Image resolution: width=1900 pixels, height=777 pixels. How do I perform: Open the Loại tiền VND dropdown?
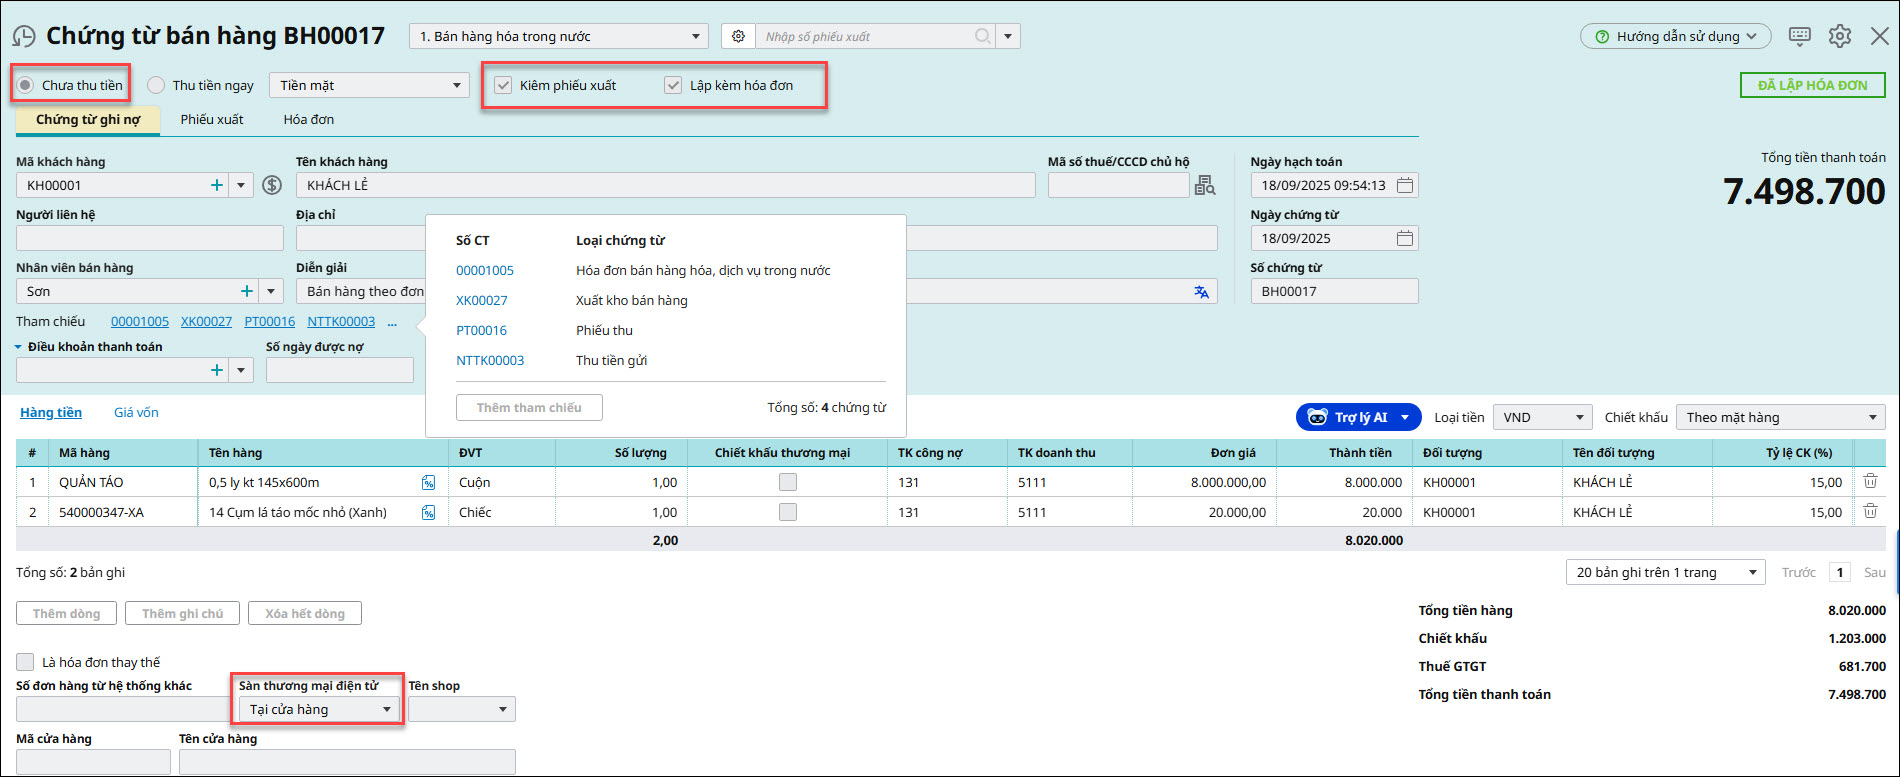coord(1541,418)
